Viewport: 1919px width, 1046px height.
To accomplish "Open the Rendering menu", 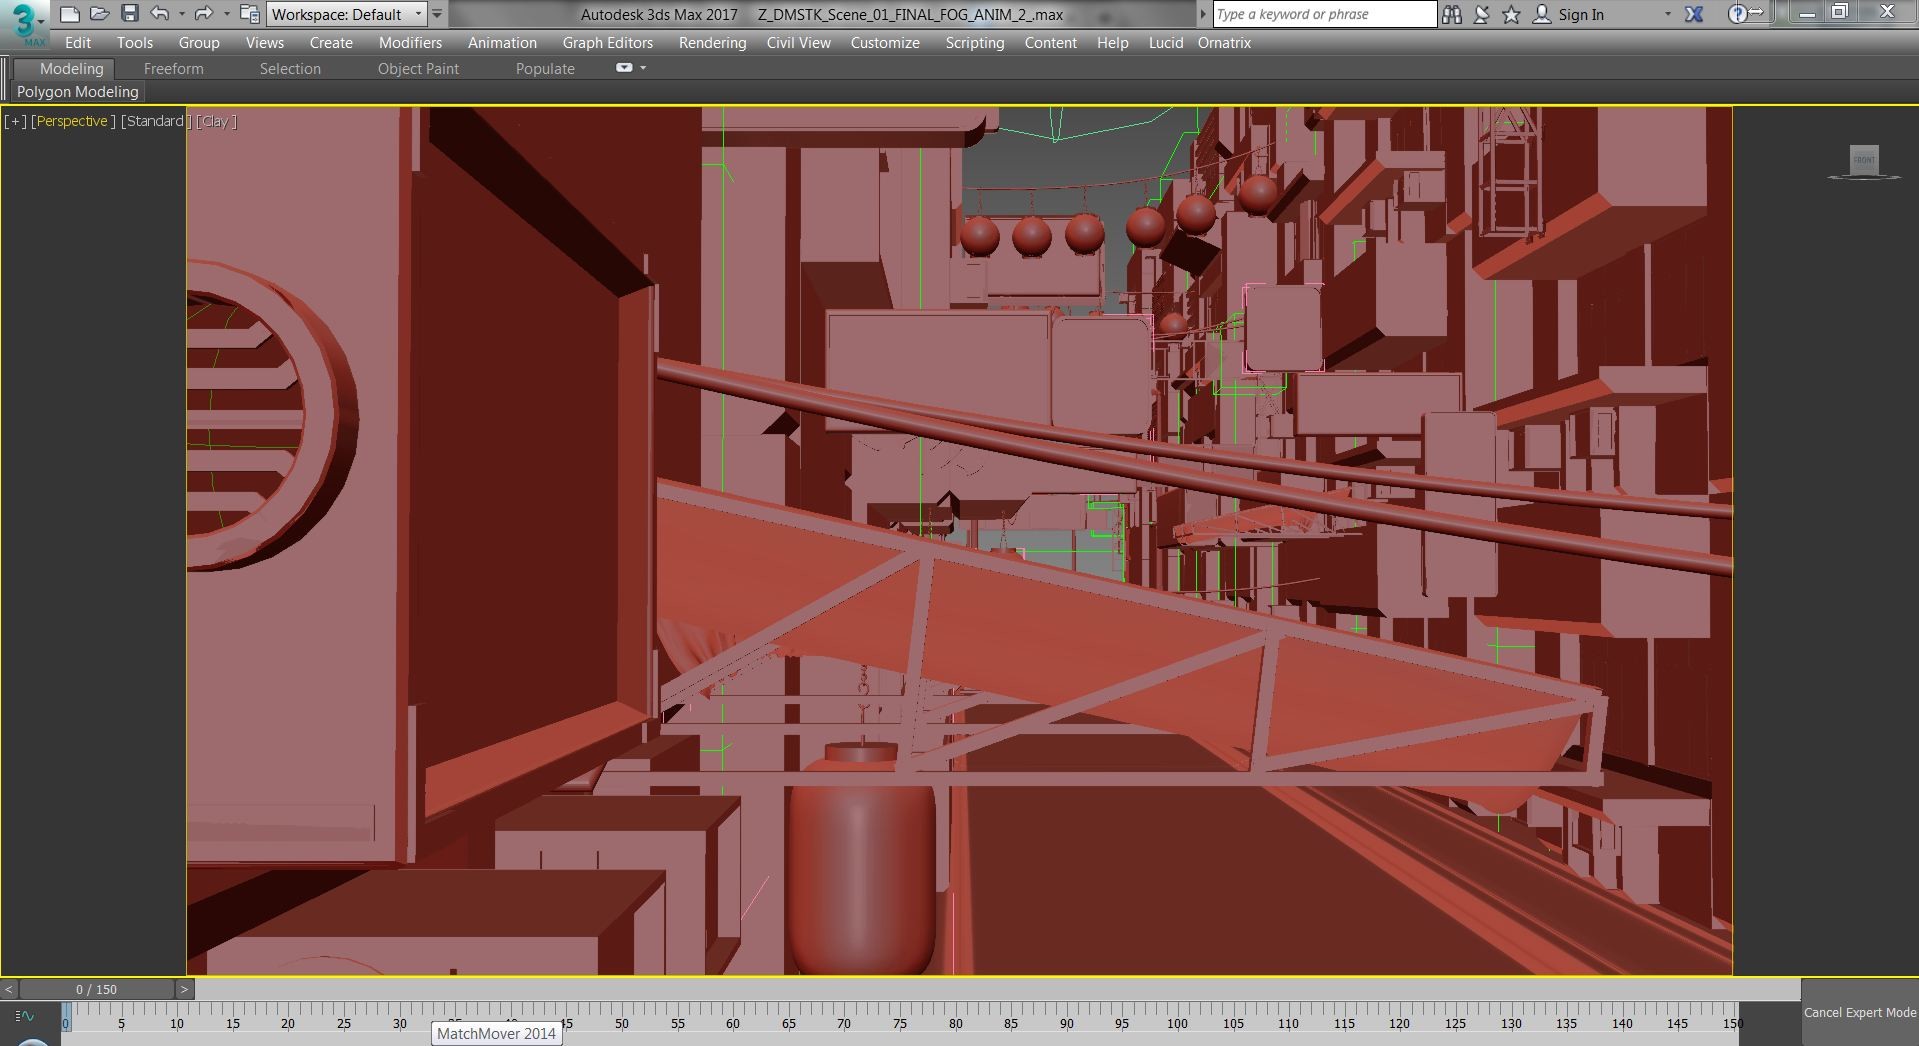I will (x=712, y=43).
